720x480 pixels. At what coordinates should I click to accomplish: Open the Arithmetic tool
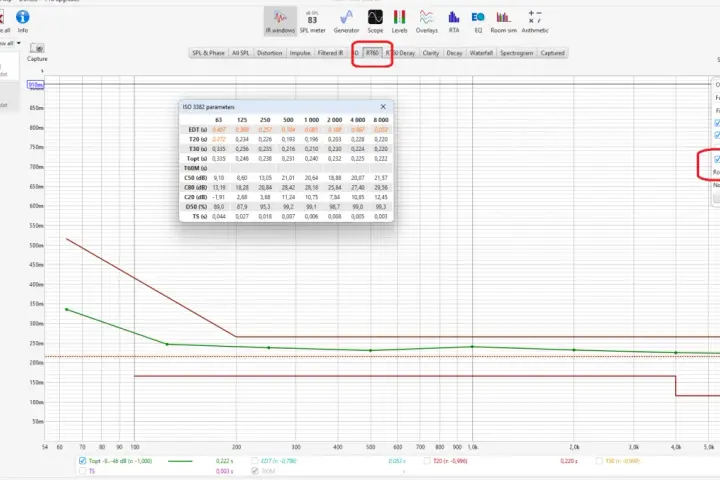(535, 21)
